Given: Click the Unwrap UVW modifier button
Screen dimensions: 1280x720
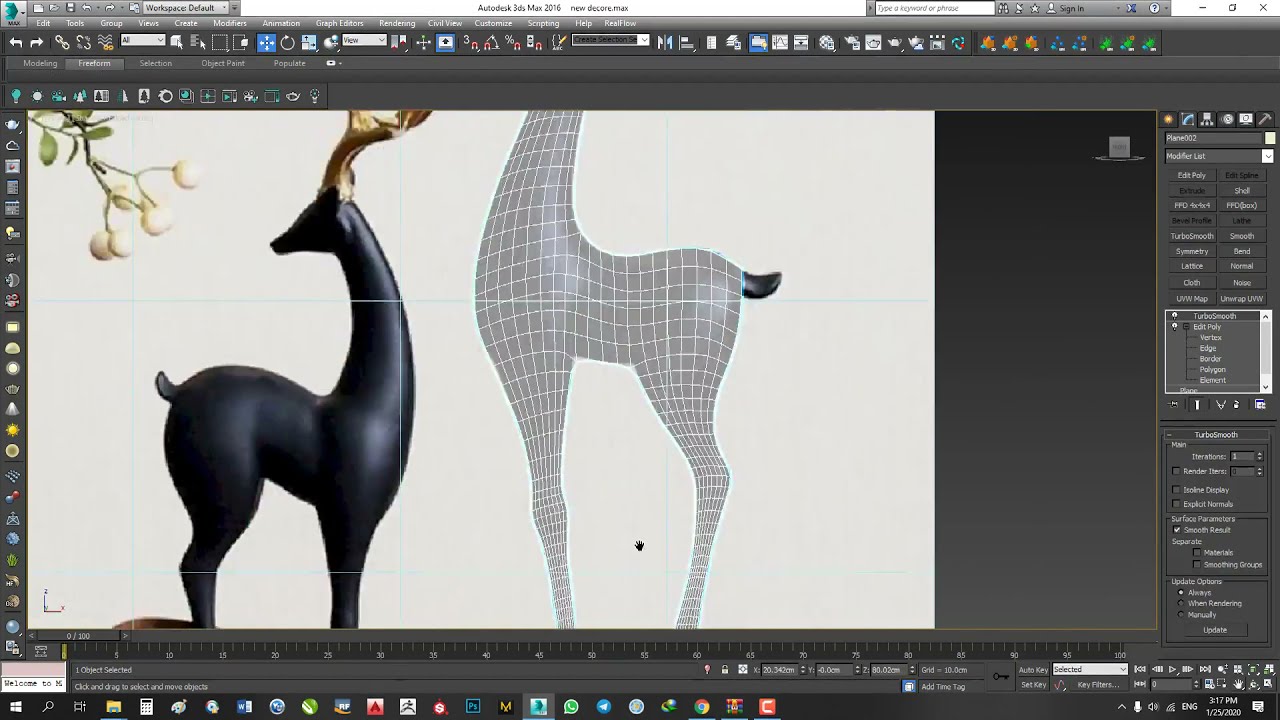Looking at the screenshot, I should point(1241,298).
